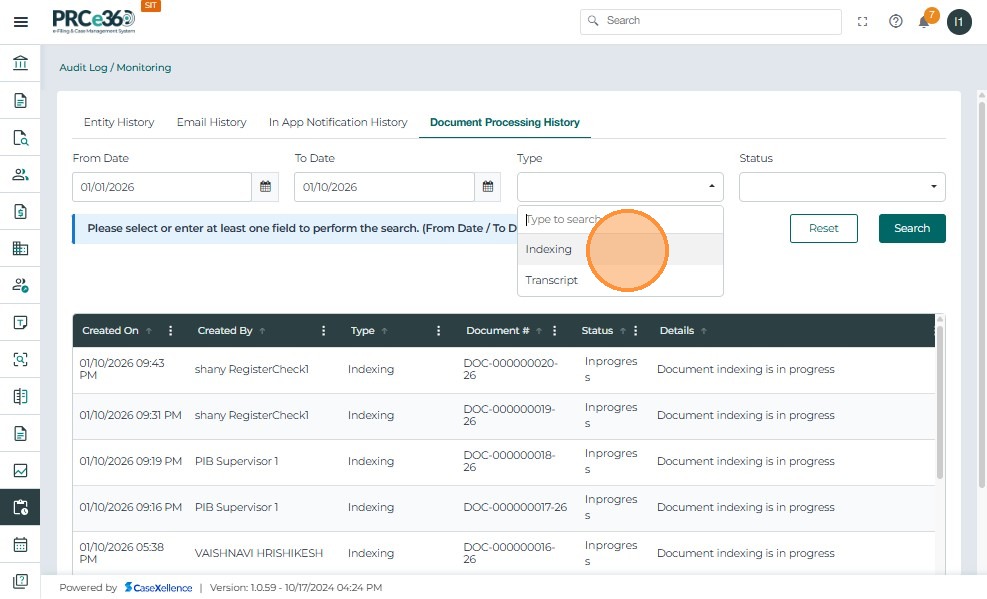Collapse the Type dropdown arrow
The image size is (987, 599).
pos(711,187)
